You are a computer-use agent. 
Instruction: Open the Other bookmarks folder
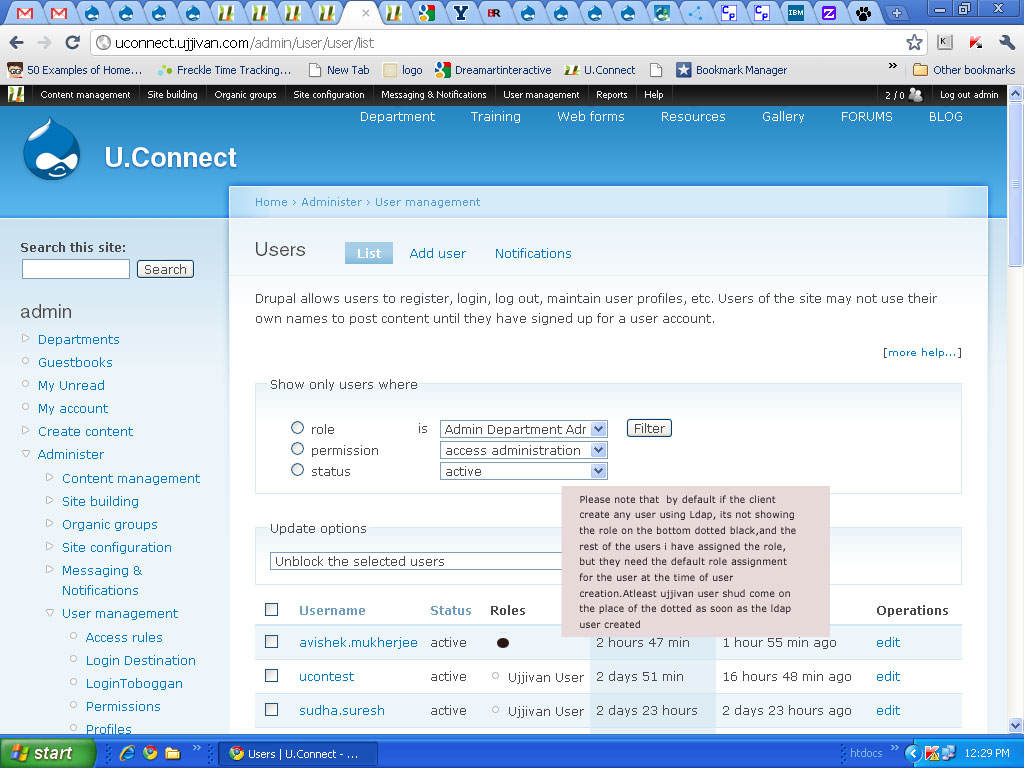(964, 70)
